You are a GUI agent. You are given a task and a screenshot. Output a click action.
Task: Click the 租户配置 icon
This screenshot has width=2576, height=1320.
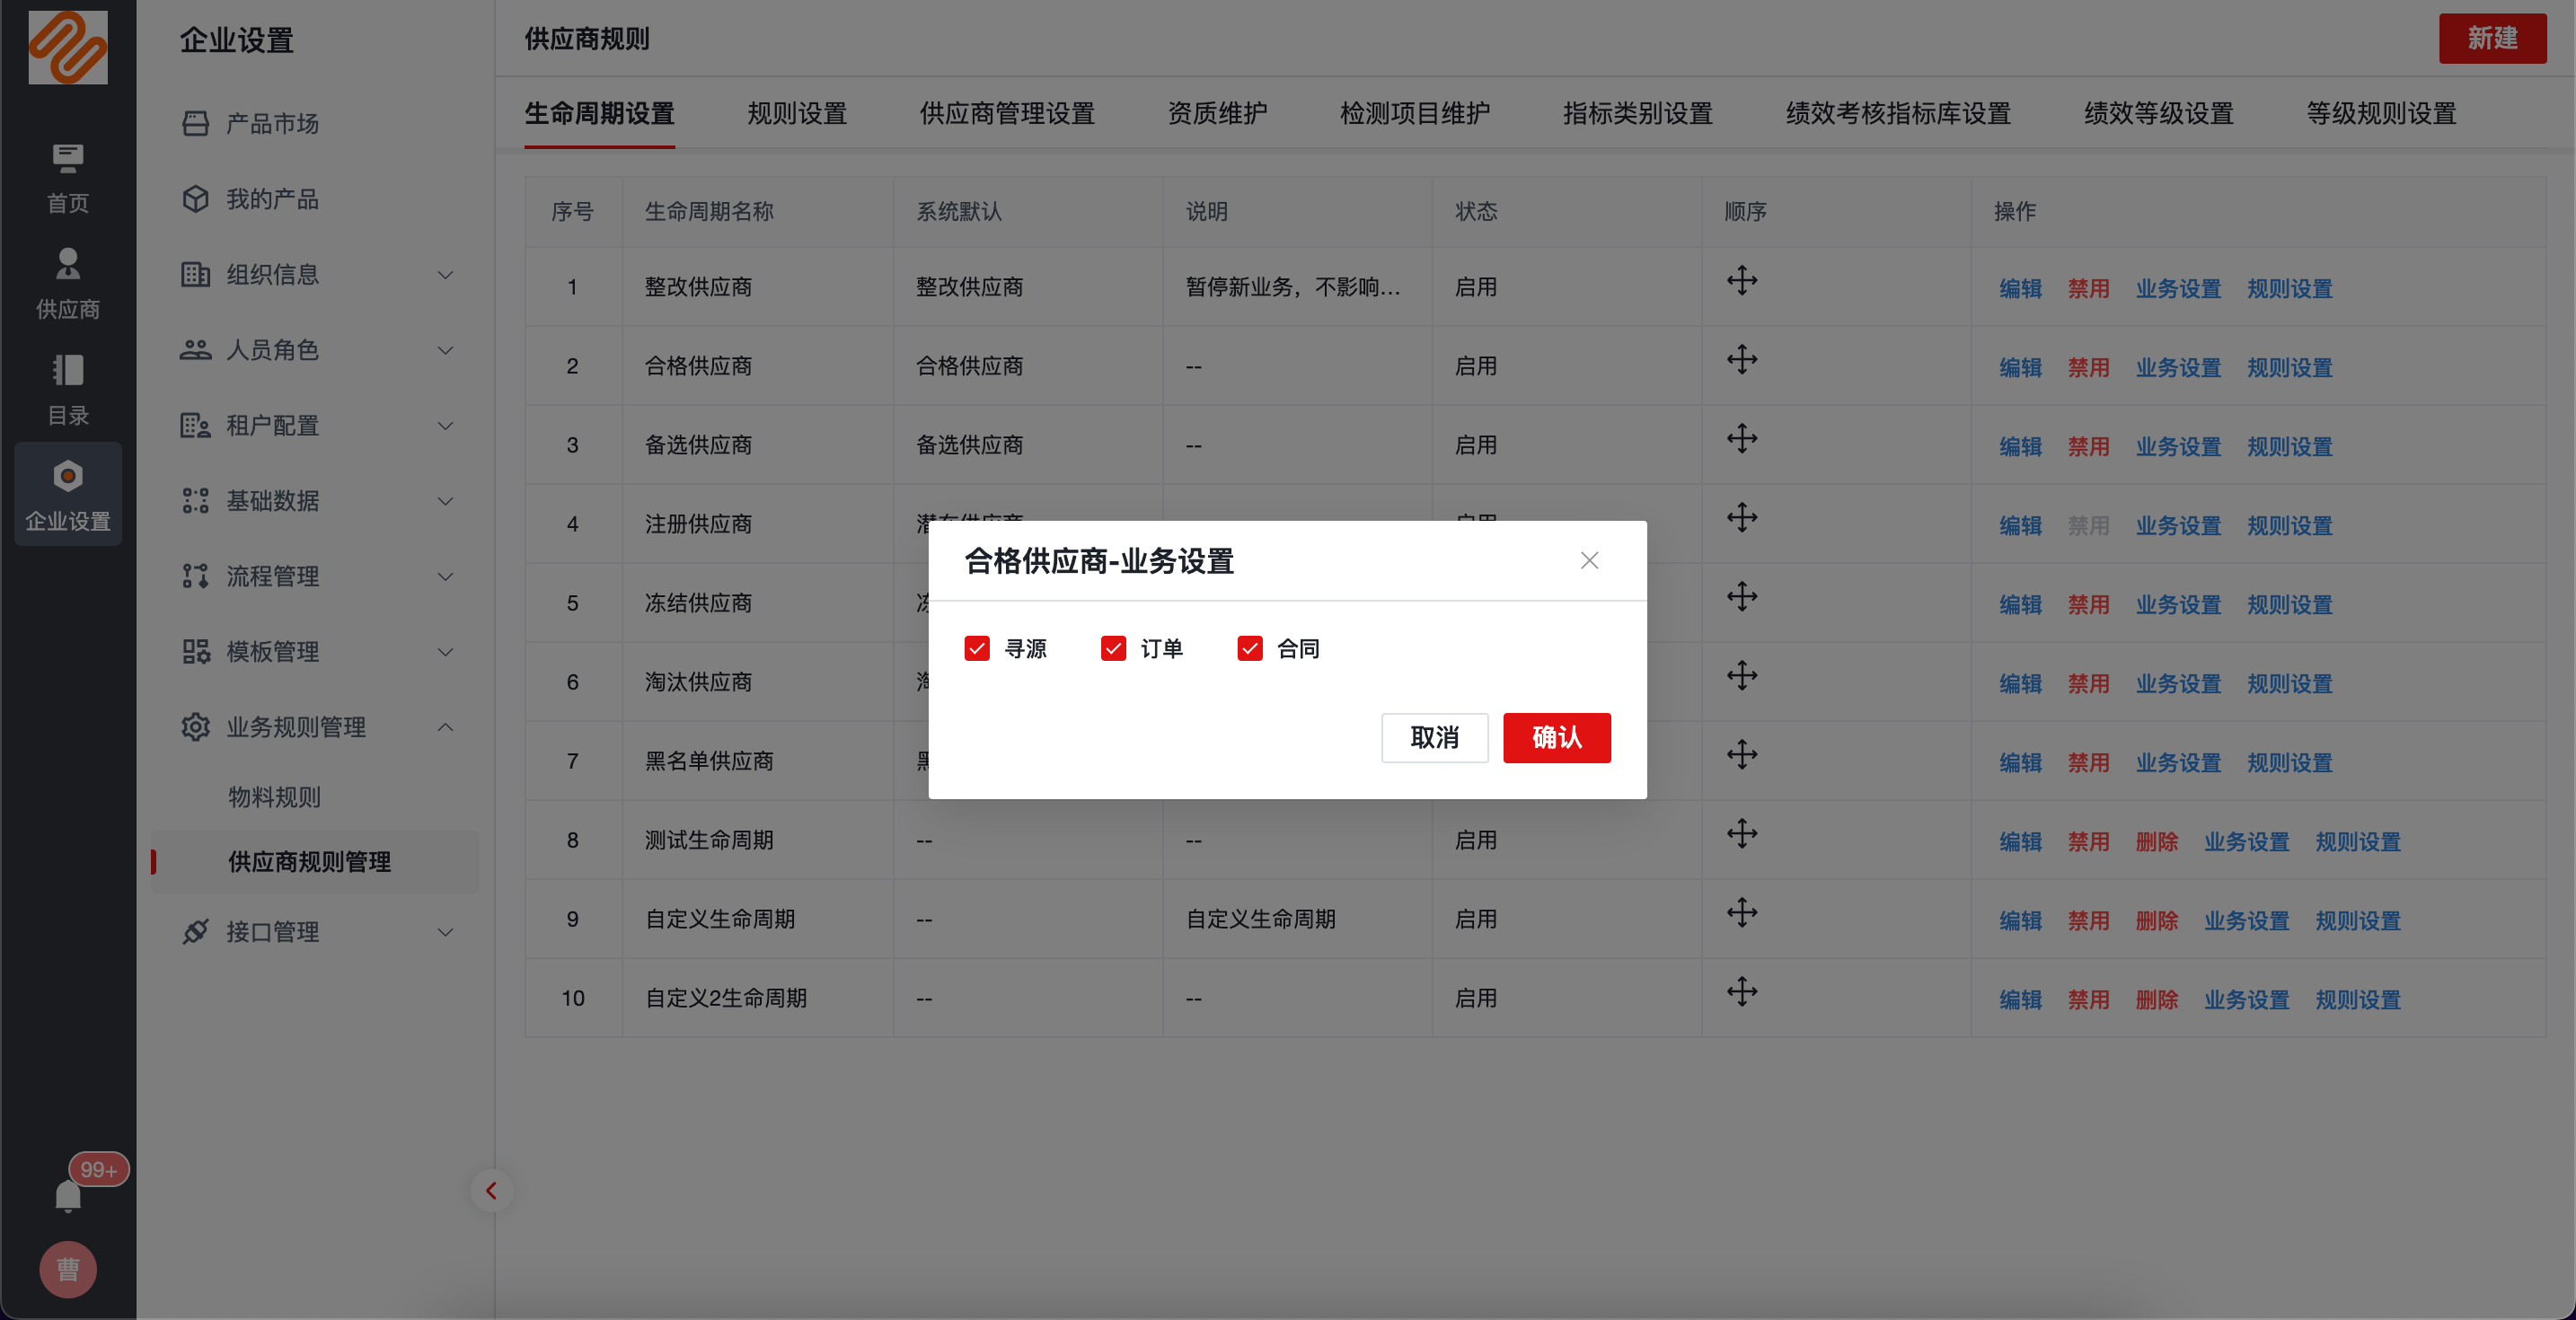tap(195, 425)
